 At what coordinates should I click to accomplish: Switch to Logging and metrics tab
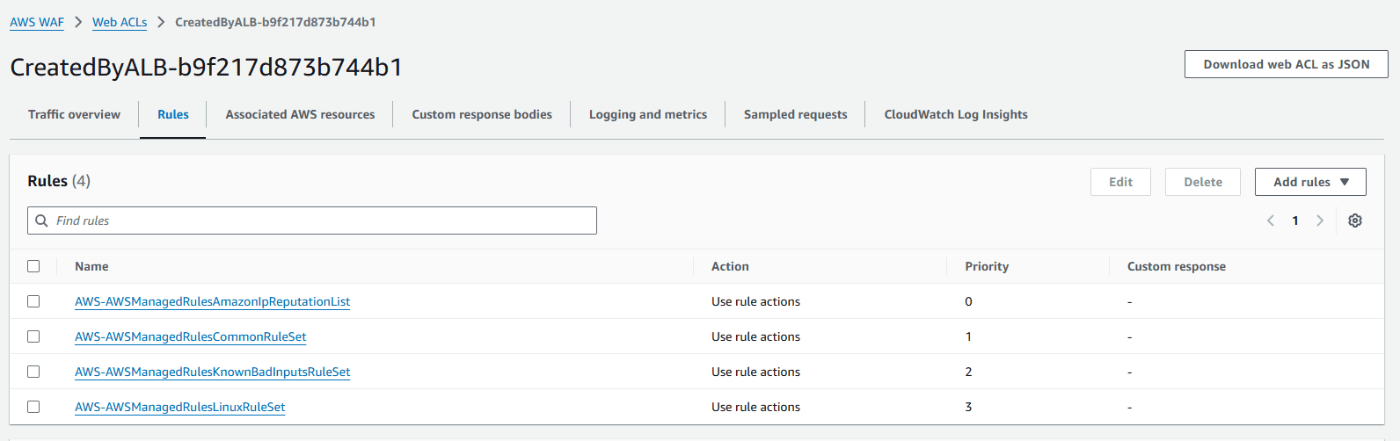tap(648, 115)
